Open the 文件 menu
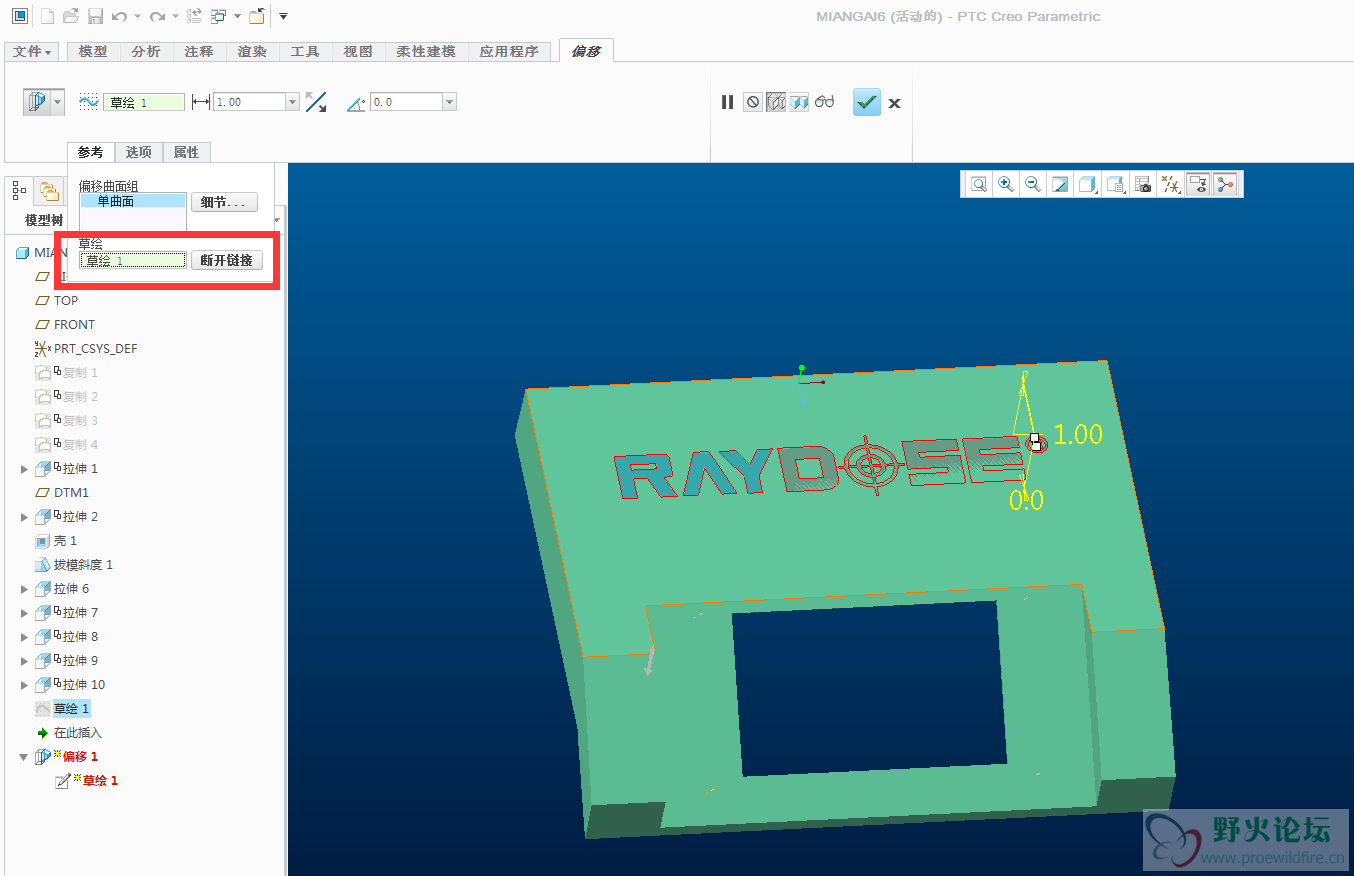The width and height of the screenshot is (1354, 876). tap(32, 51)
